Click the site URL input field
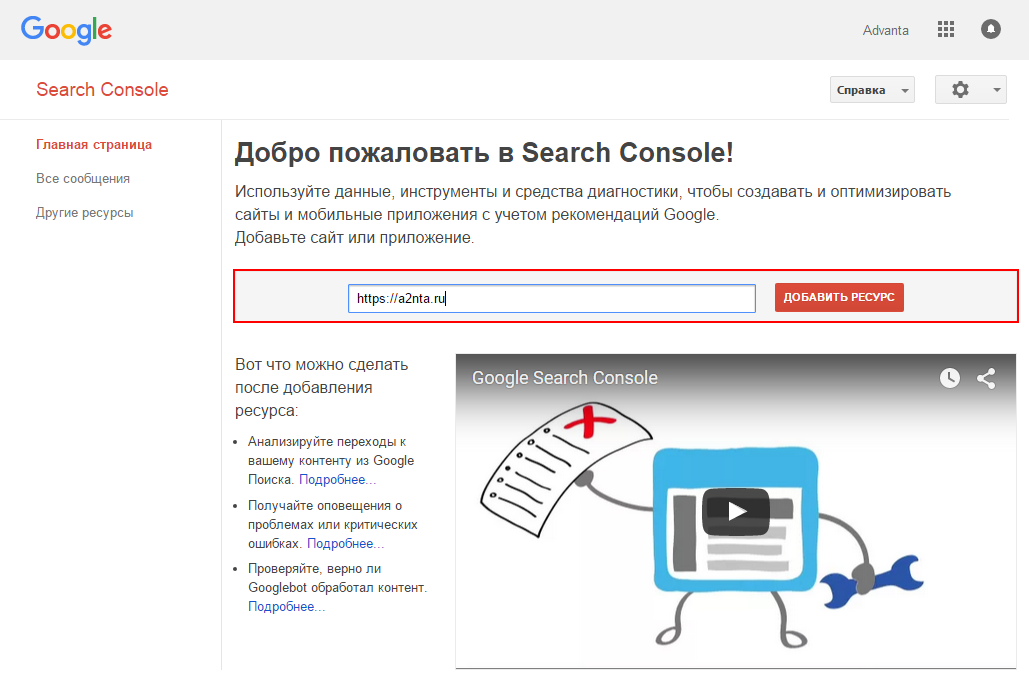Screen dimensions: 1029x682 pos(551,298)
